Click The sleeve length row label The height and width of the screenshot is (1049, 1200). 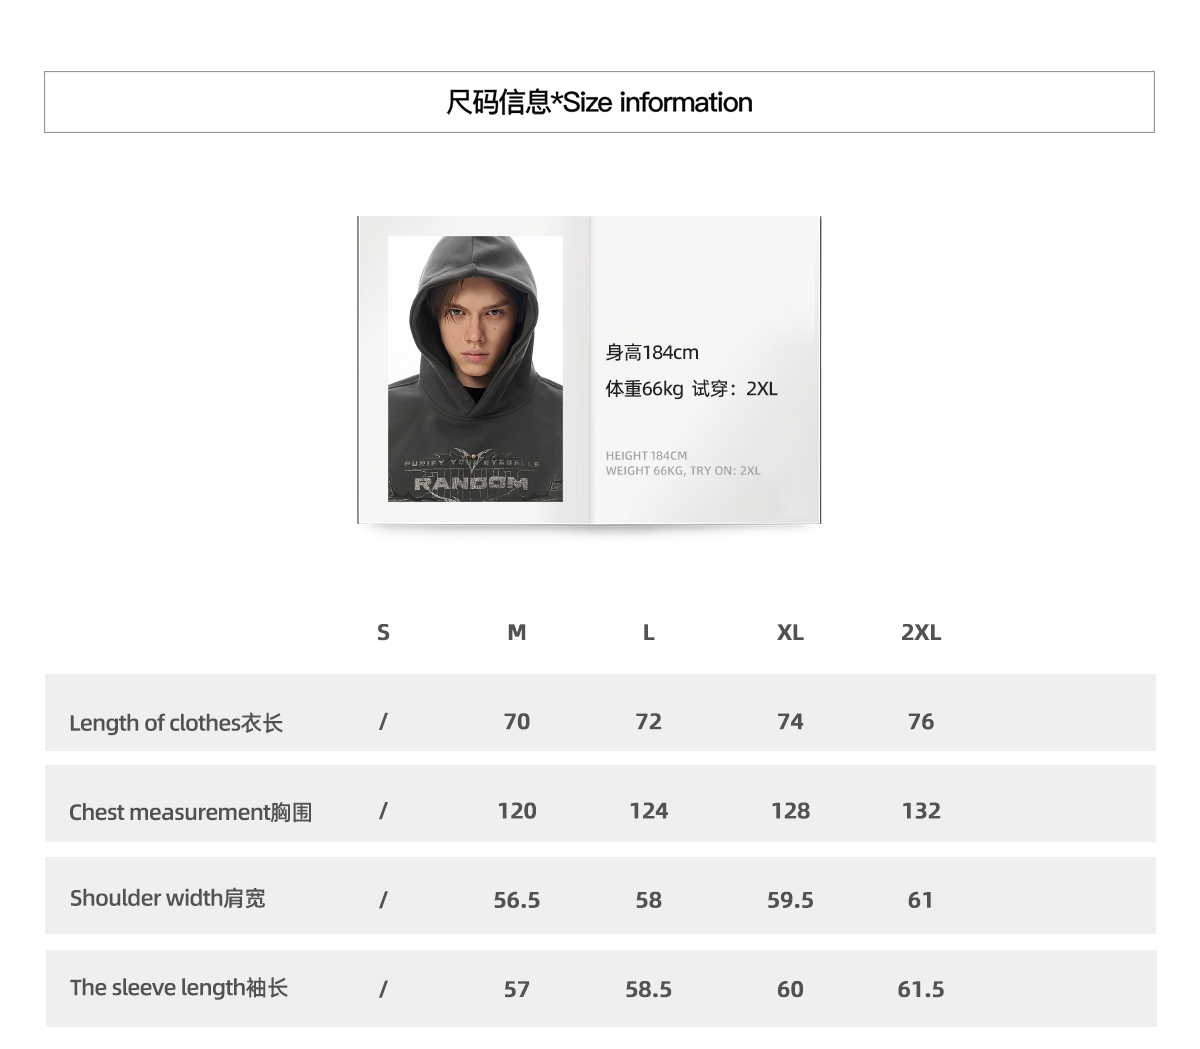[x=179, y=988]
